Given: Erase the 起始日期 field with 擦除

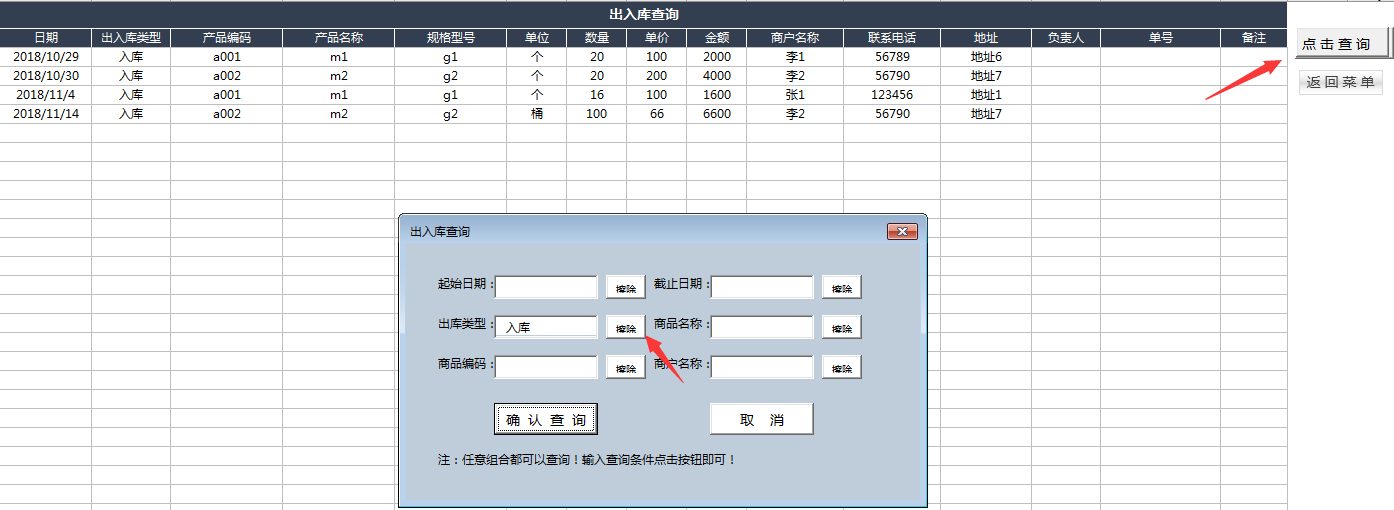Looking at the screenshot, I should click(x=626, y=288).
